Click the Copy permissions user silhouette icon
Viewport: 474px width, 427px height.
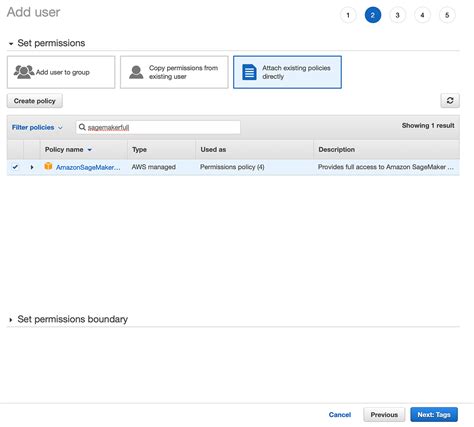[x=136, y=72]
